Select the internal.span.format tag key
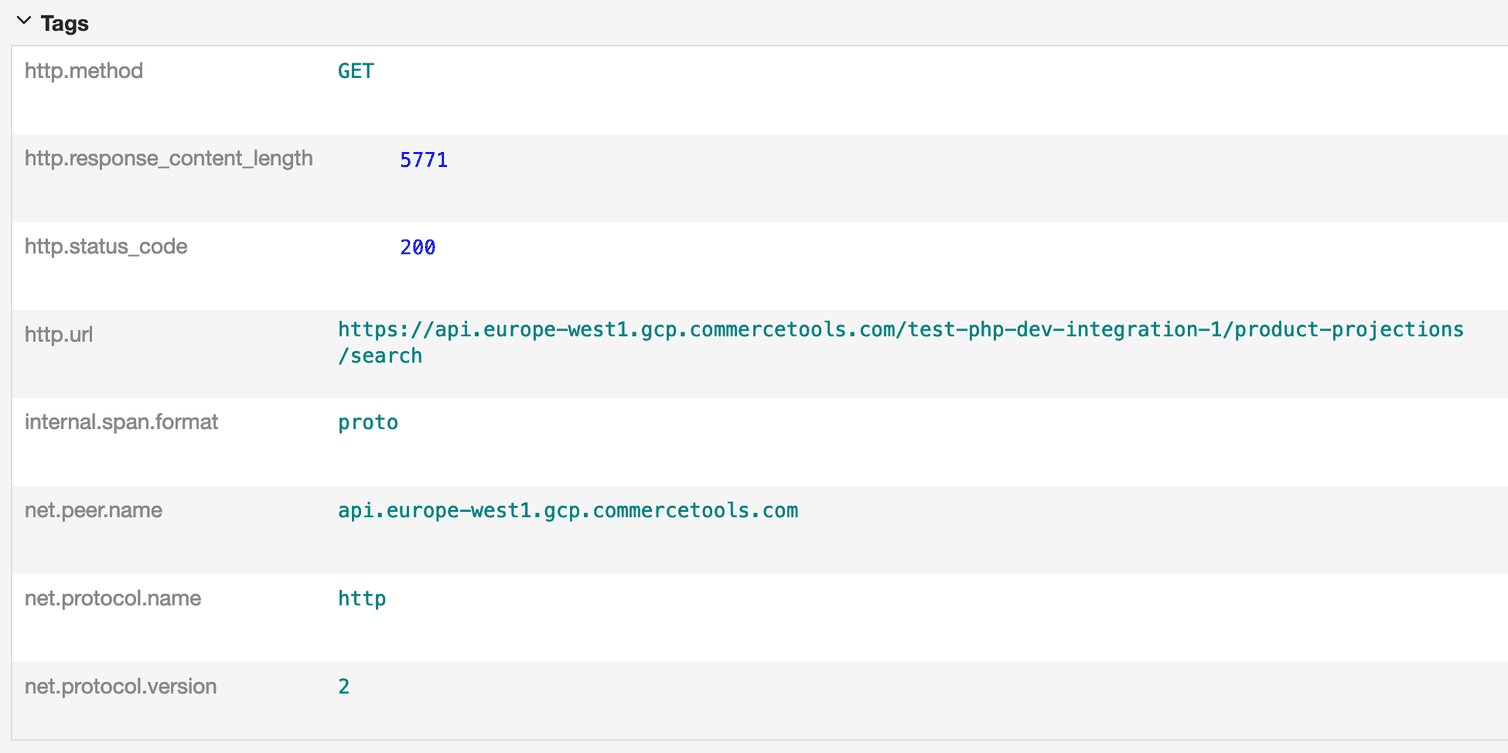This screenshot has height=753, width=1508. (x=121, y=423)
